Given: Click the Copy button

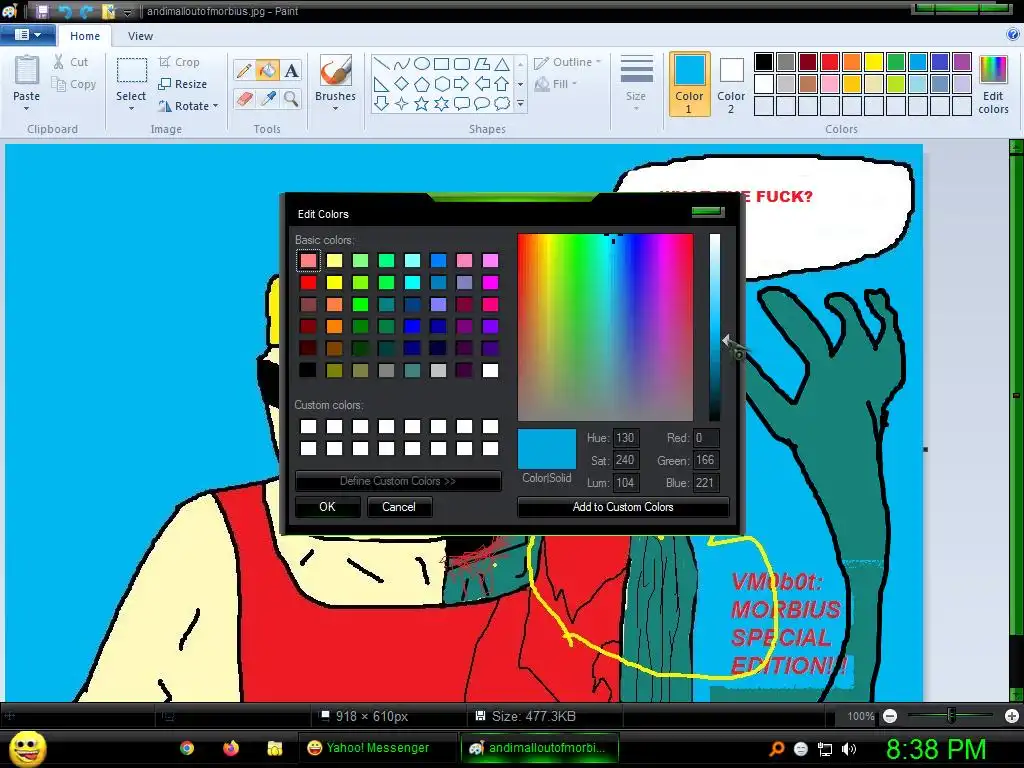Looking at the screenshot, I should tap(73, 84).
